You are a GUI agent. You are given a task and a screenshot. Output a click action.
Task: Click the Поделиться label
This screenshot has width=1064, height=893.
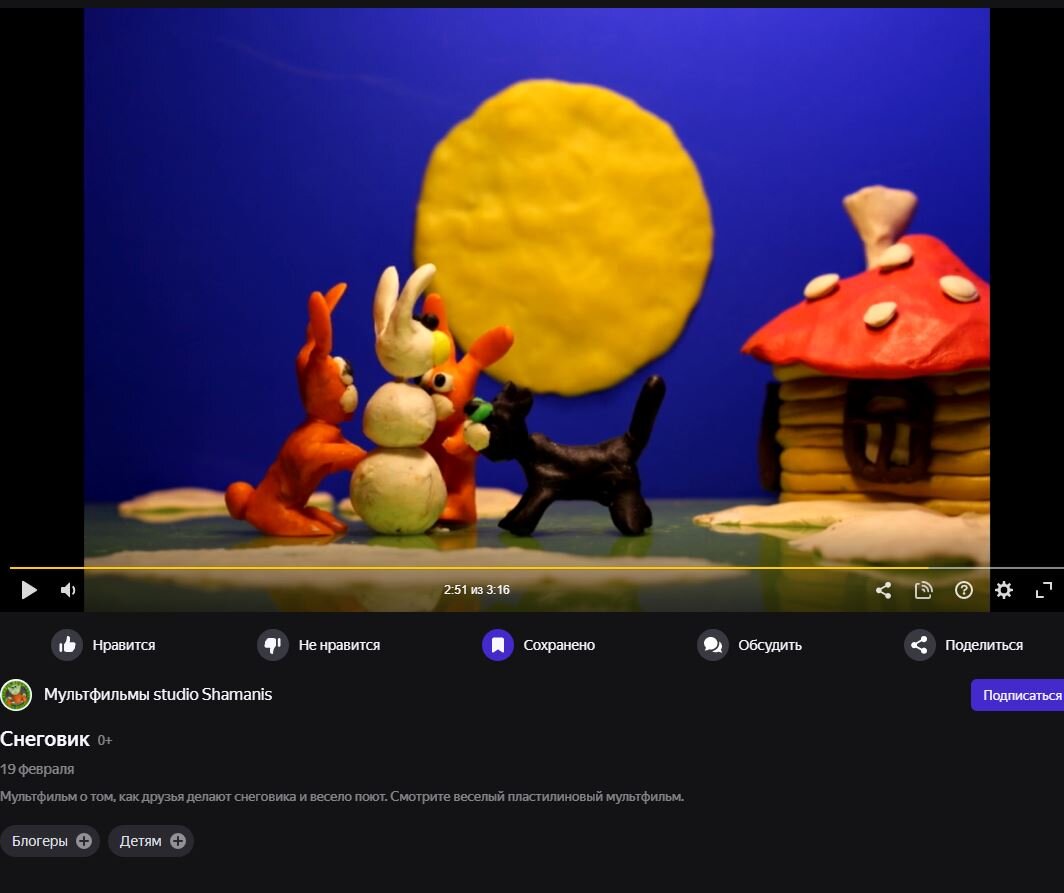coord(984,645)
